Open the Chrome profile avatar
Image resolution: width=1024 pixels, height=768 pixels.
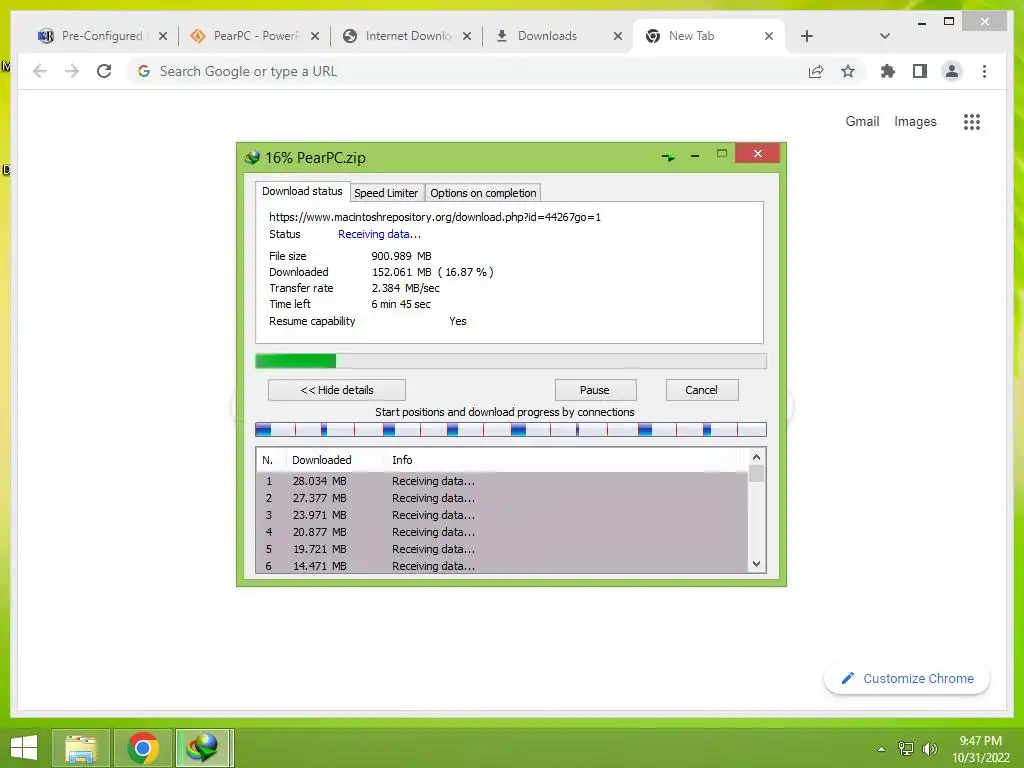952,71
